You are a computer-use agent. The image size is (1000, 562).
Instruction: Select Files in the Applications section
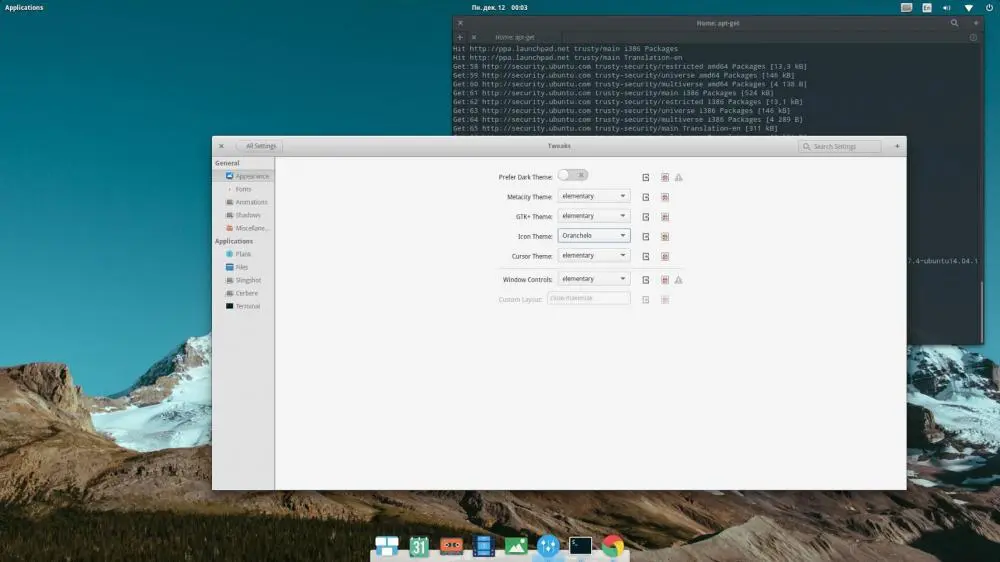[244, 267]
